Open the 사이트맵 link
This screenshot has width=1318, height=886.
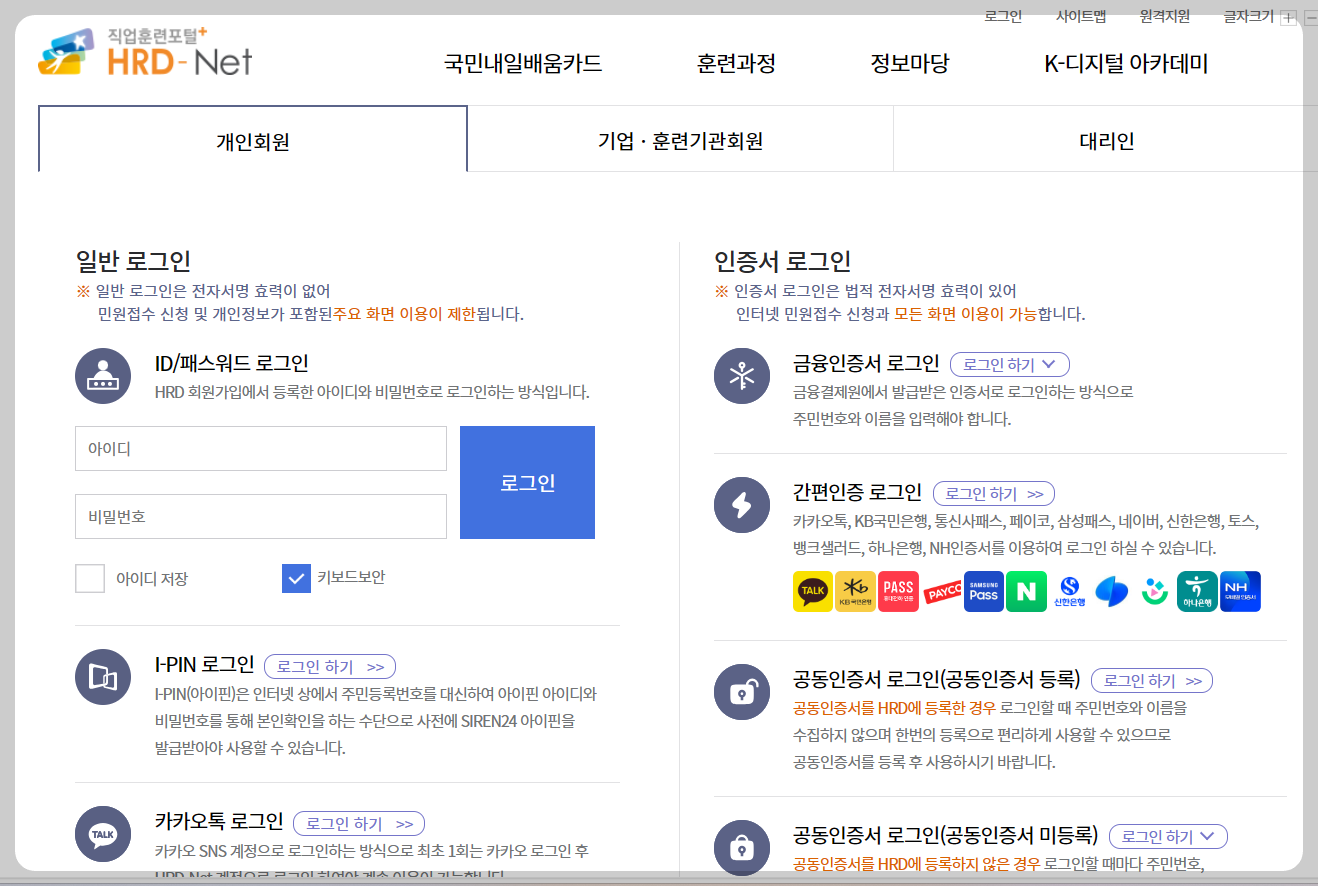(1081, 16)
